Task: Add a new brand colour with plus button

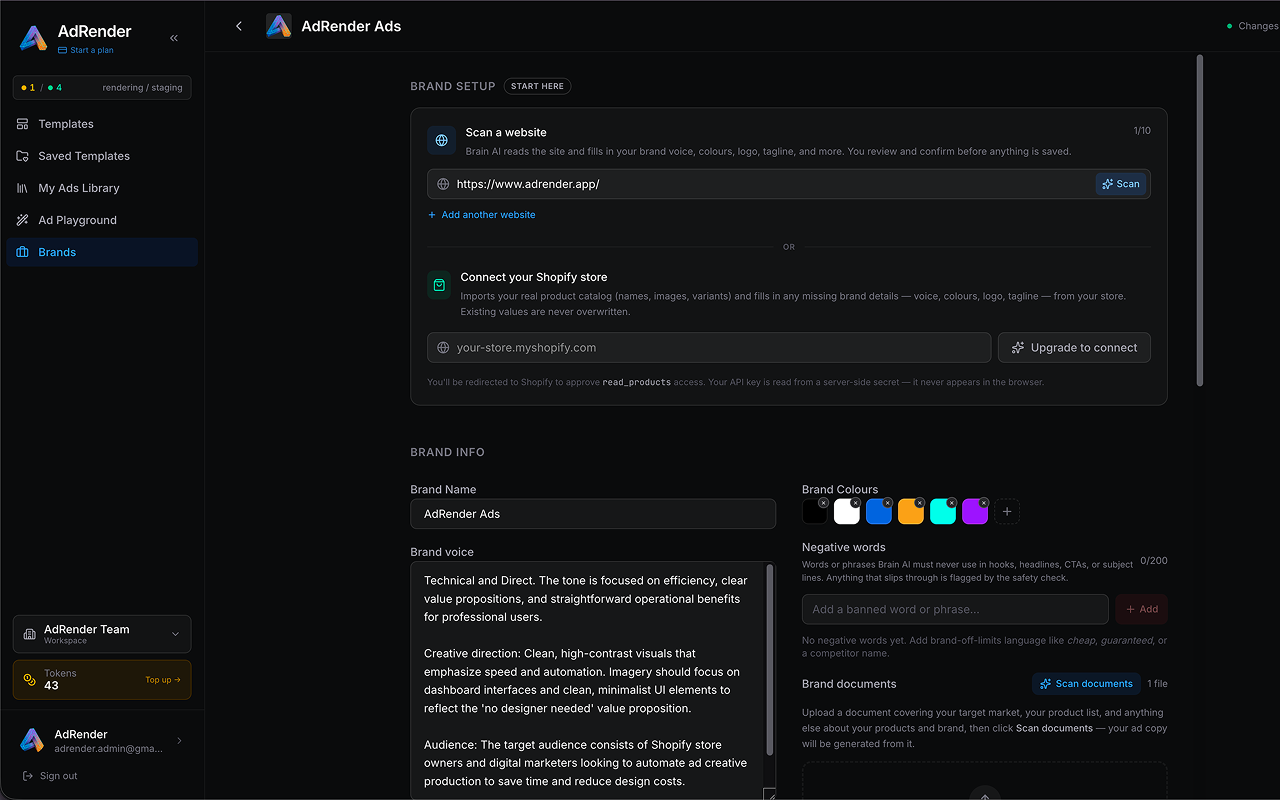Action: tap(1007, 512)
